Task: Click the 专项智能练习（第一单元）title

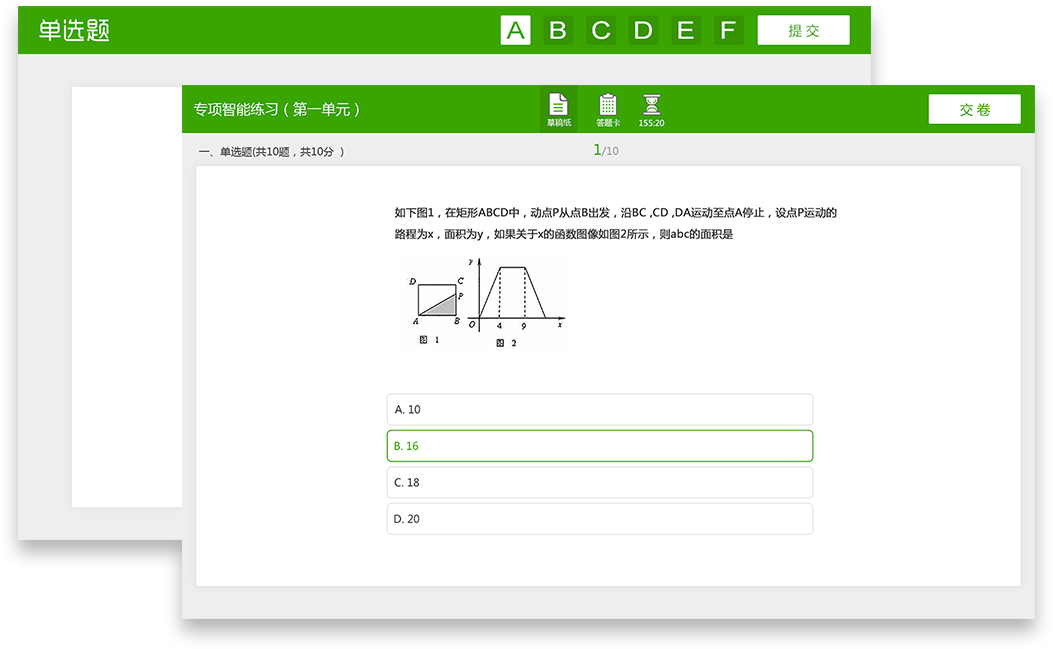Action: tap(277, 109)
